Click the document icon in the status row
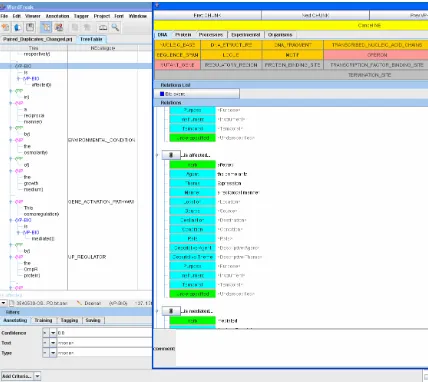 click(12, 303)
